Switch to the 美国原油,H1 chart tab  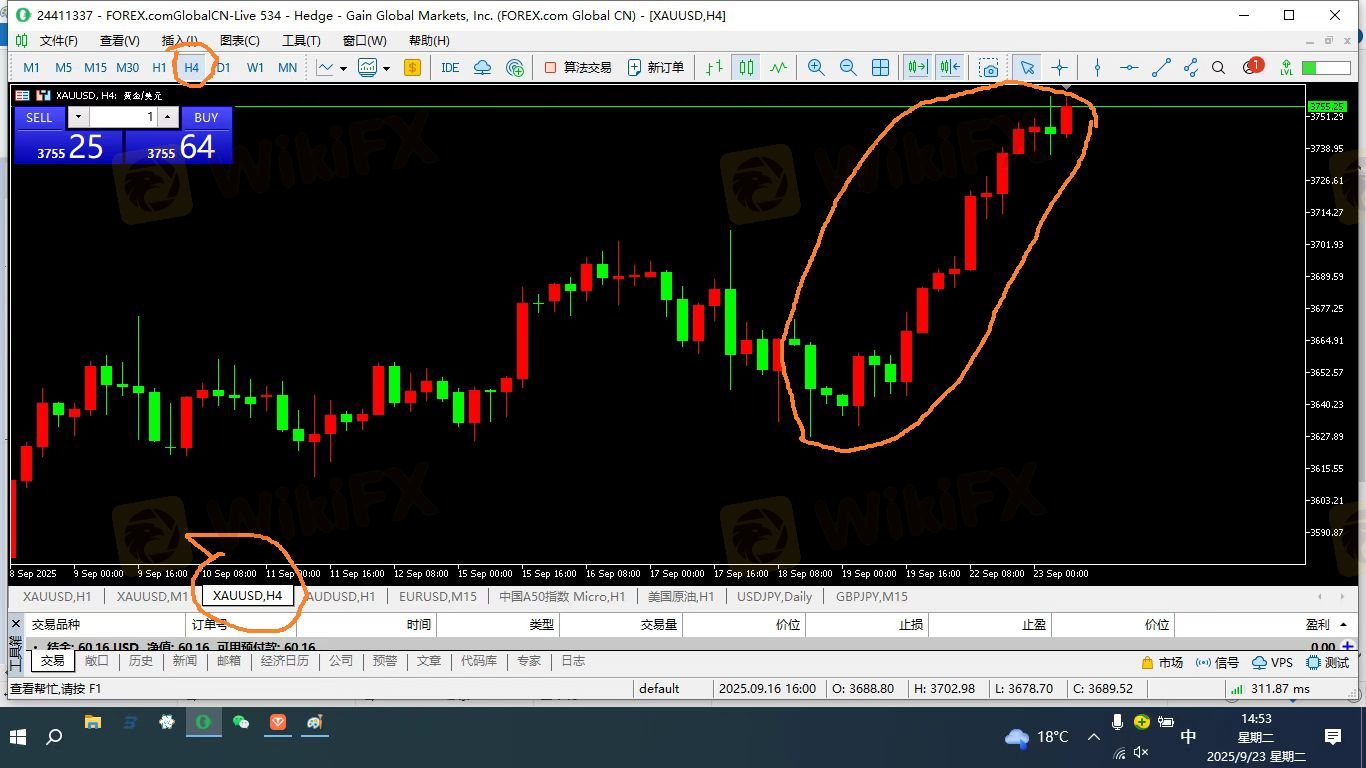tap(681, 596)
